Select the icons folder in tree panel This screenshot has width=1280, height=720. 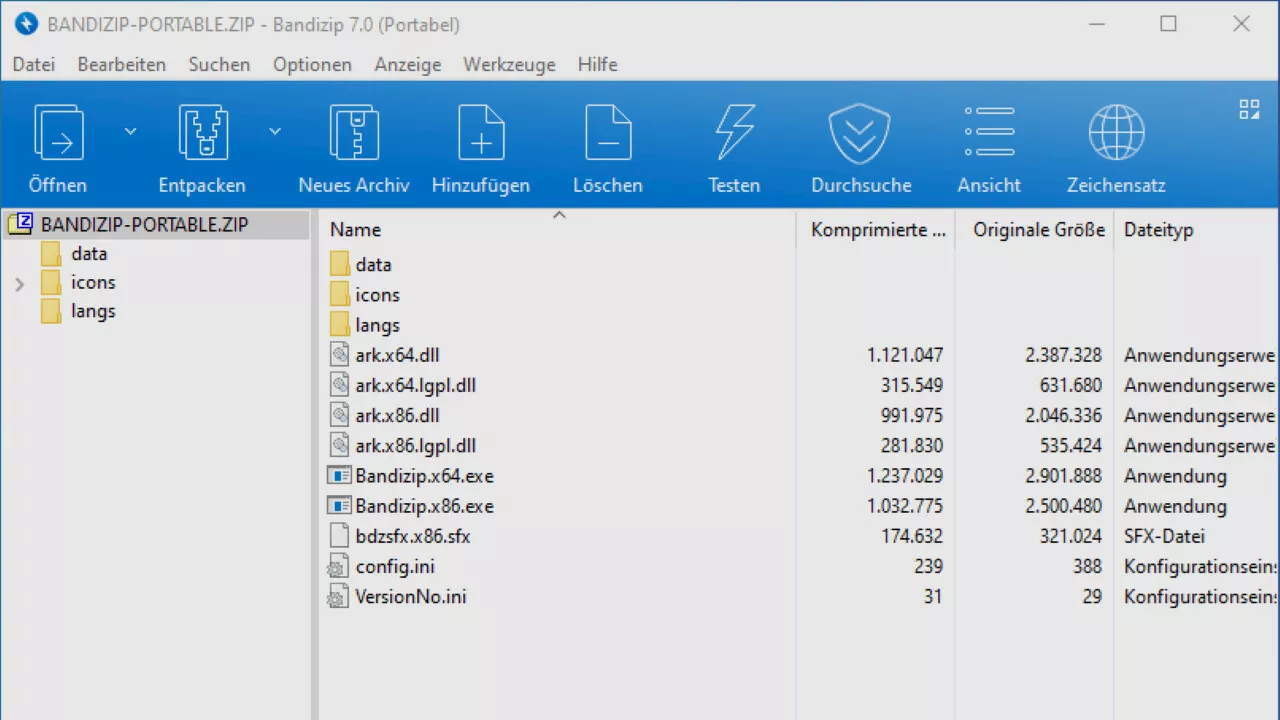pyautogui.click(x=93, y=282)
